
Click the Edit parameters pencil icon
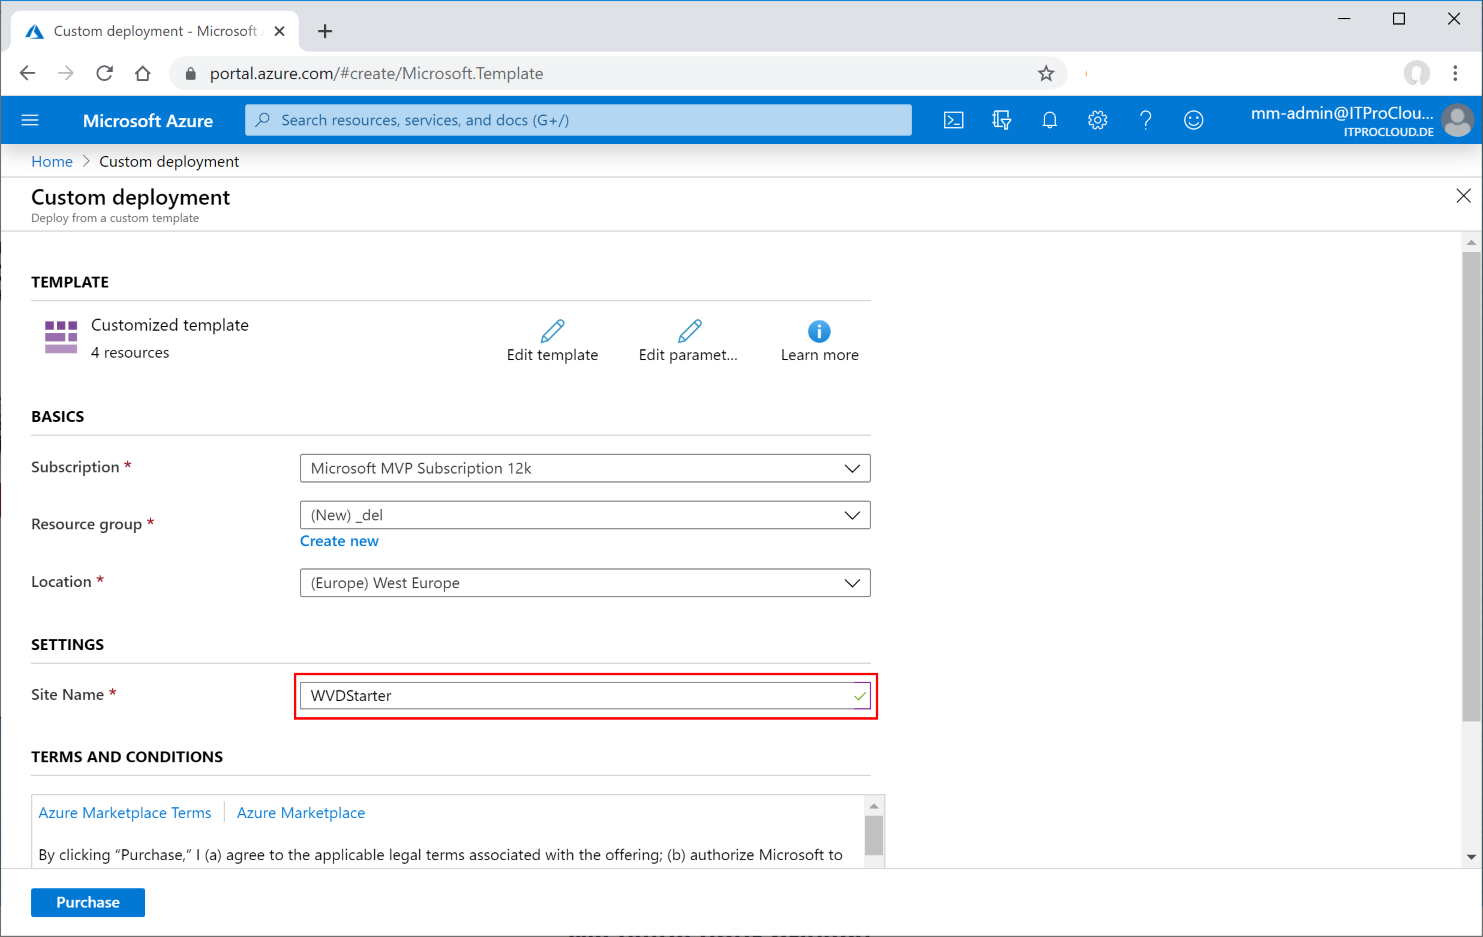click(689, 331)
